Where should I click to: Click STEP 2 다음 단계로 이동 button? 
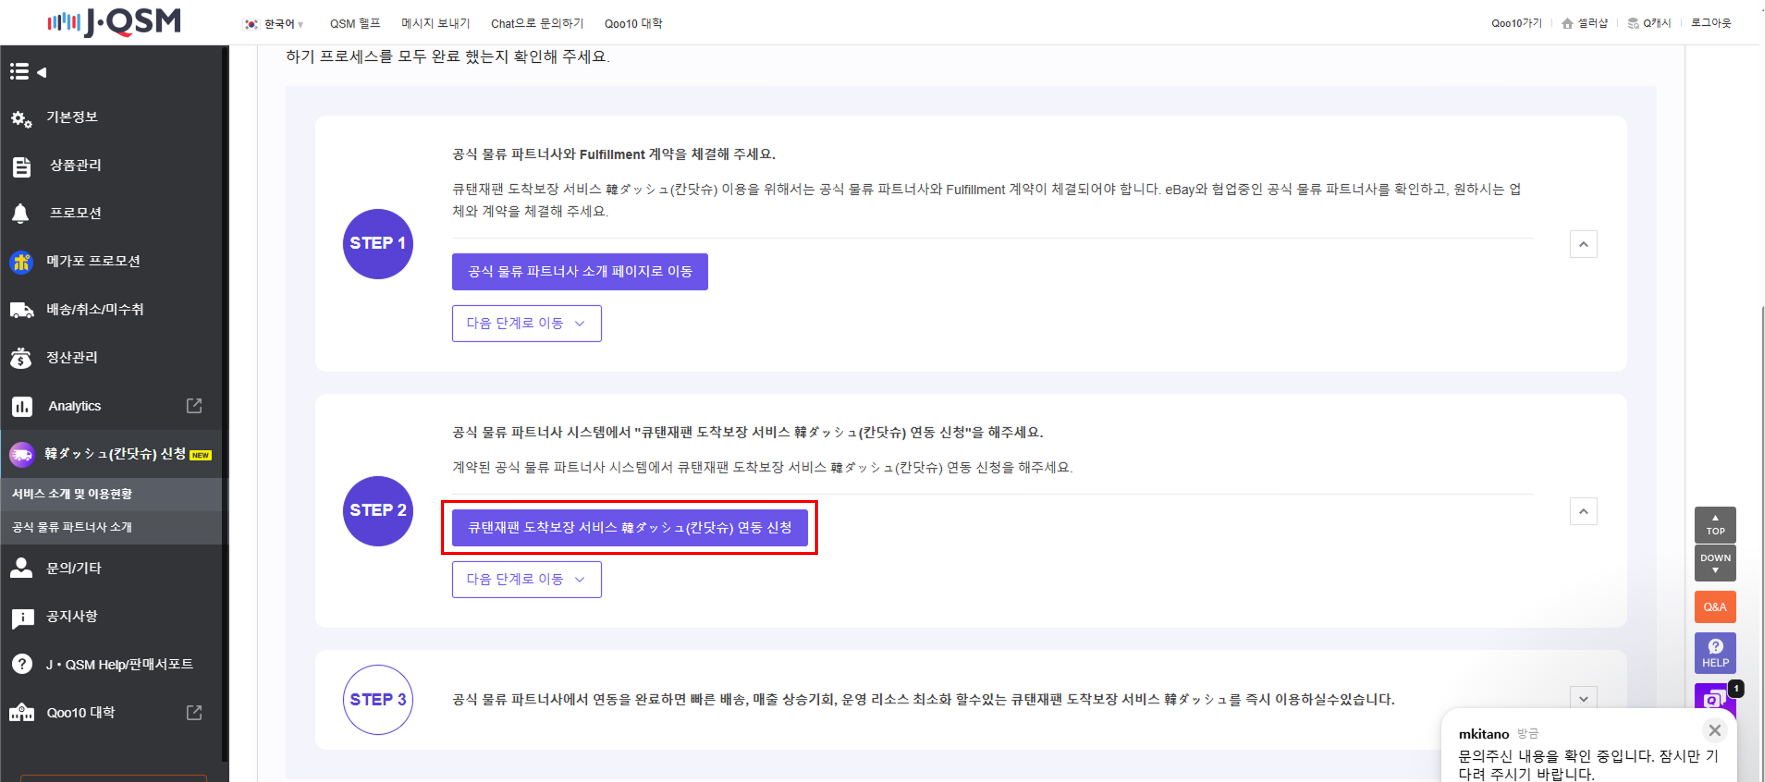(527, 579)
